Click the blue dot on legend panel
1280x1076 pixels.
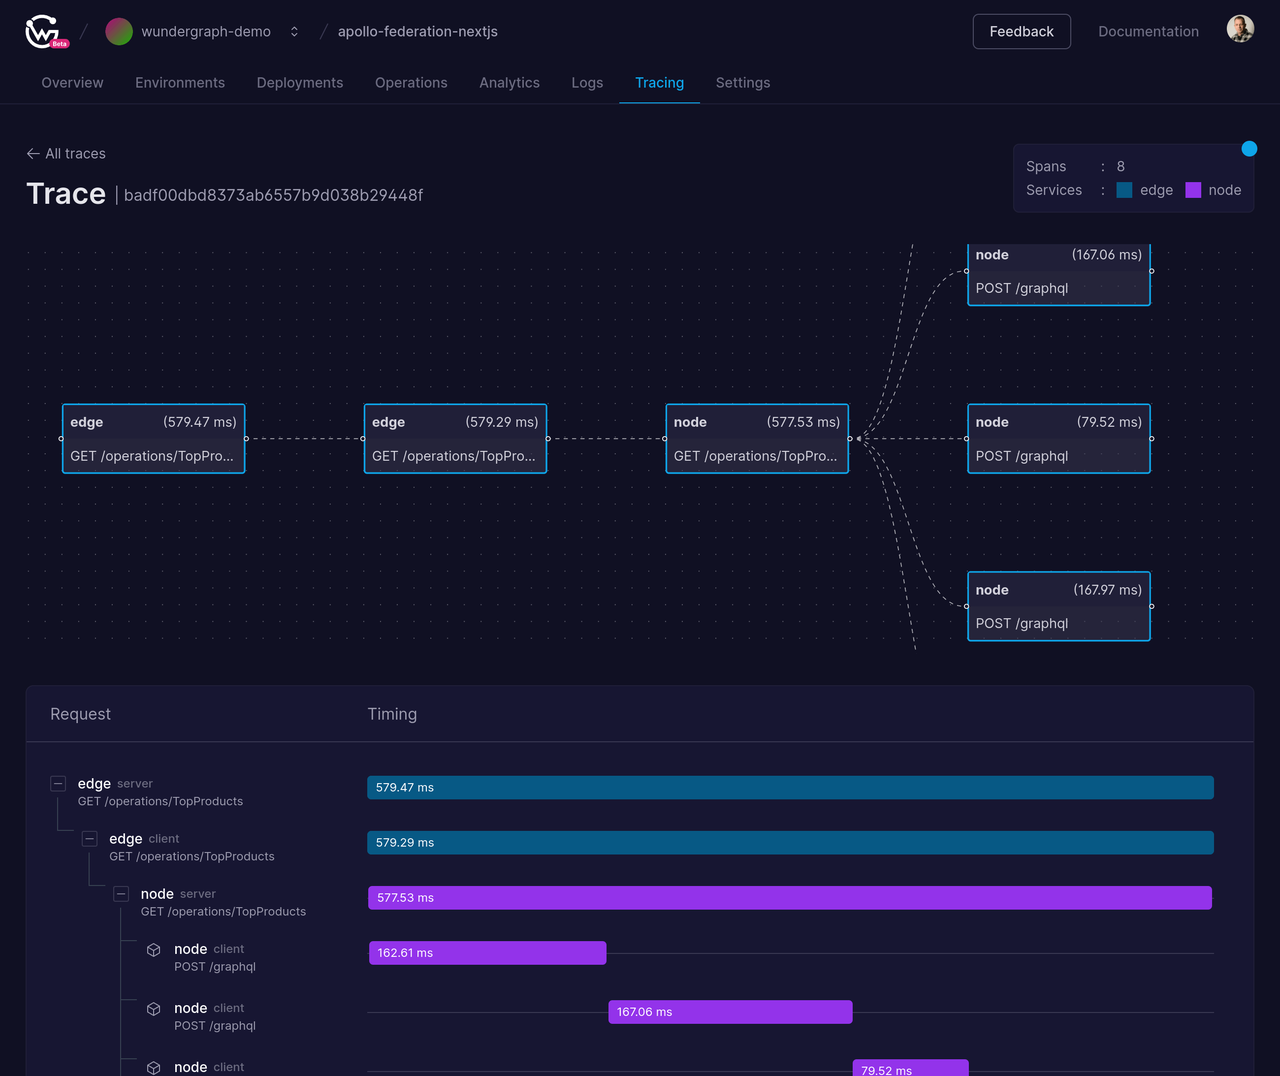pyautogui.click(x=1249, y=149)
